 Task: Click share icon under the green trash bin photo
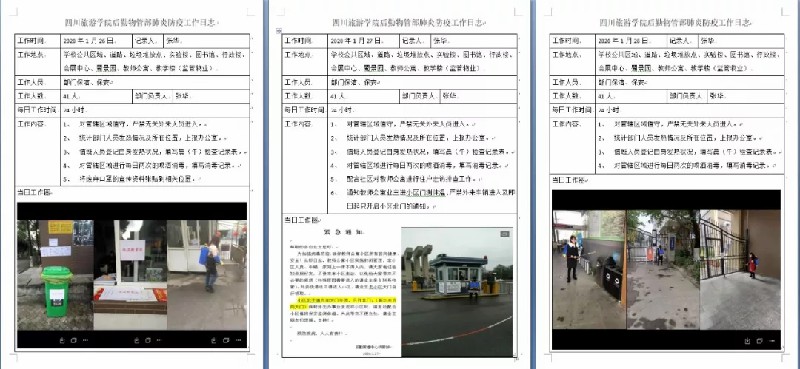pyautogui.click(x=61, y=340)
